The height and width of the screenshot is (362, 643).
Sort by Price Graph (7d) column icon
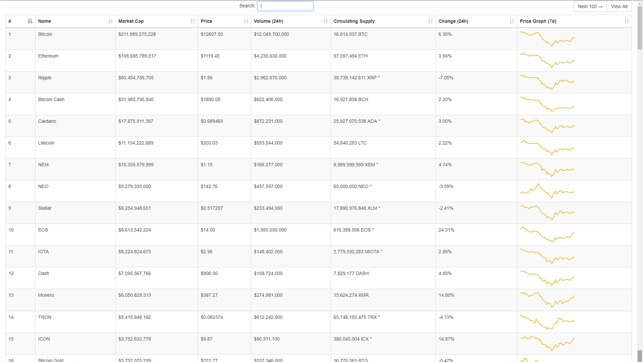(x=626, y=21)
